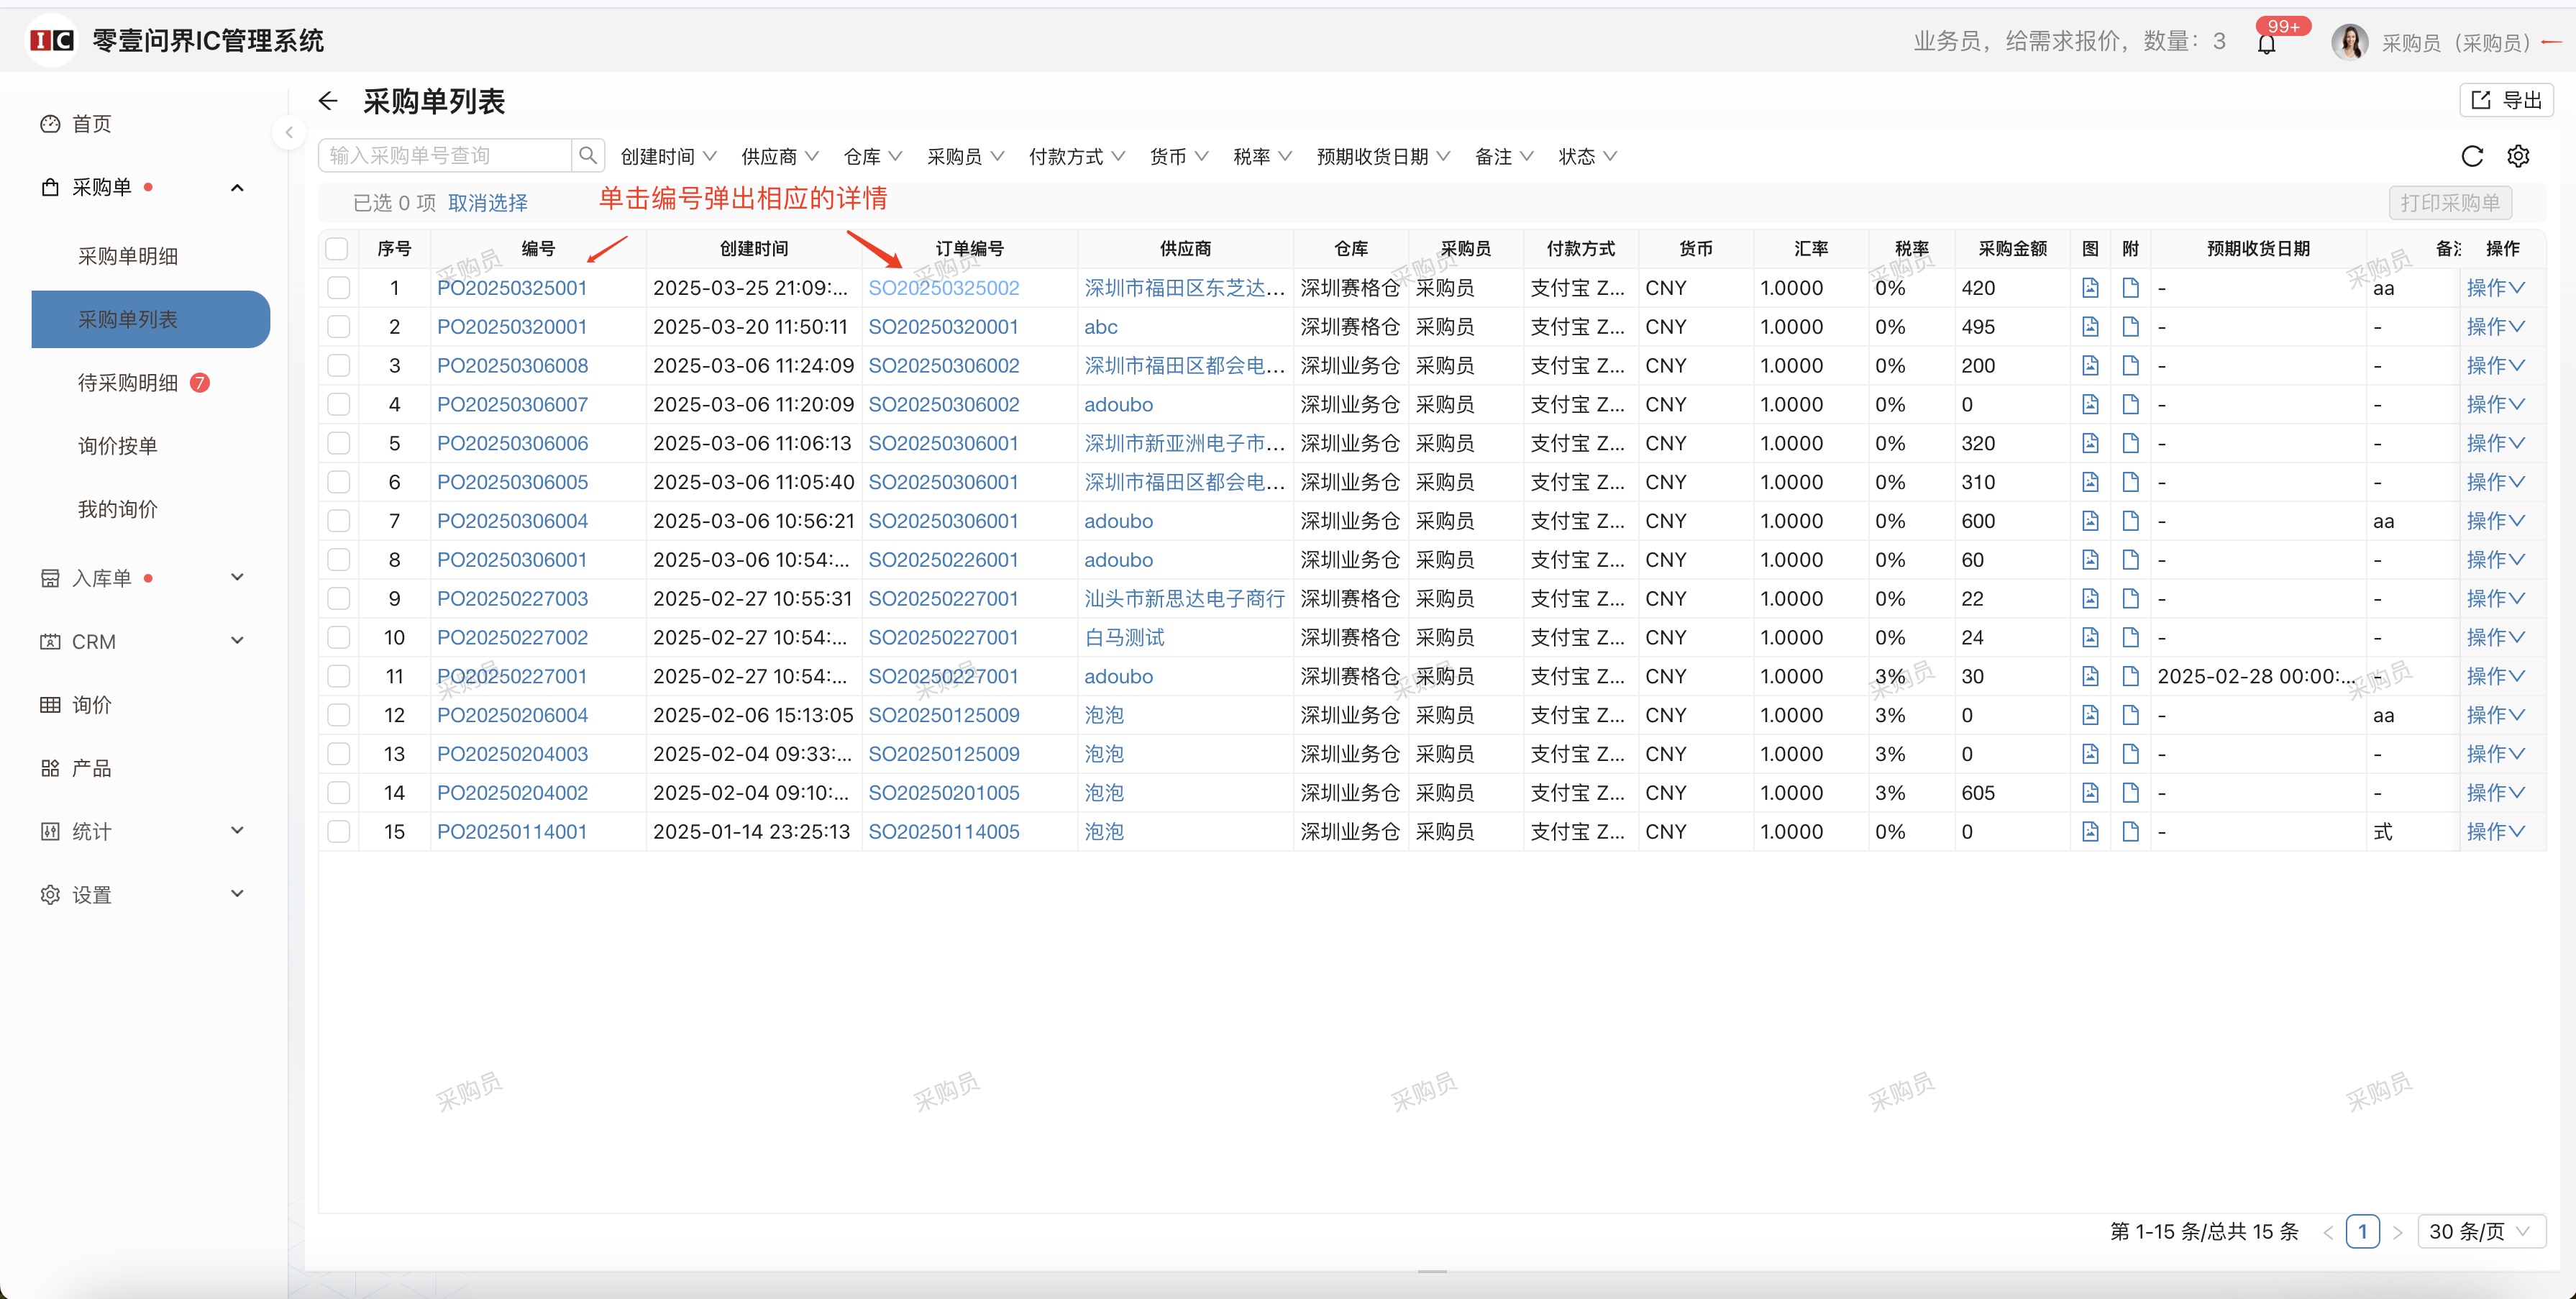Collapse the sidebar with chevron handle

pyautogui.click(x=289, y=132)
